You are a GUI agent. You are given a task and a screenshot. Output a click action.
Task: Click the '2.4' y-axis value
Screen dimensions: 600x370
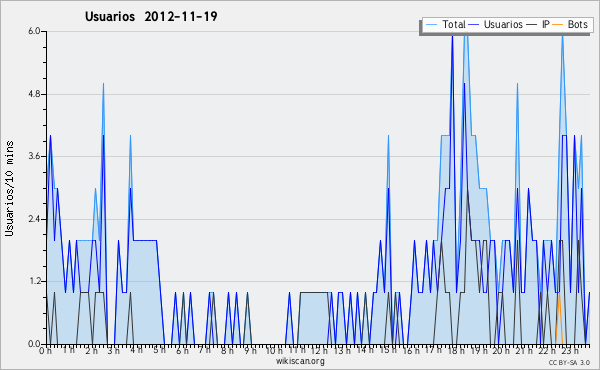point(34,219)
